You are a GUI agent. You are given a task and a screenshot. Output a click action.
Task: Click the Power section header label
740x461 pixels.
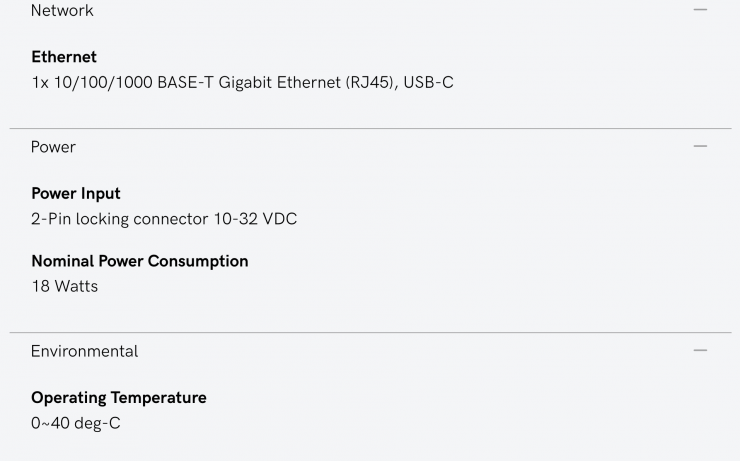(53, 147)
